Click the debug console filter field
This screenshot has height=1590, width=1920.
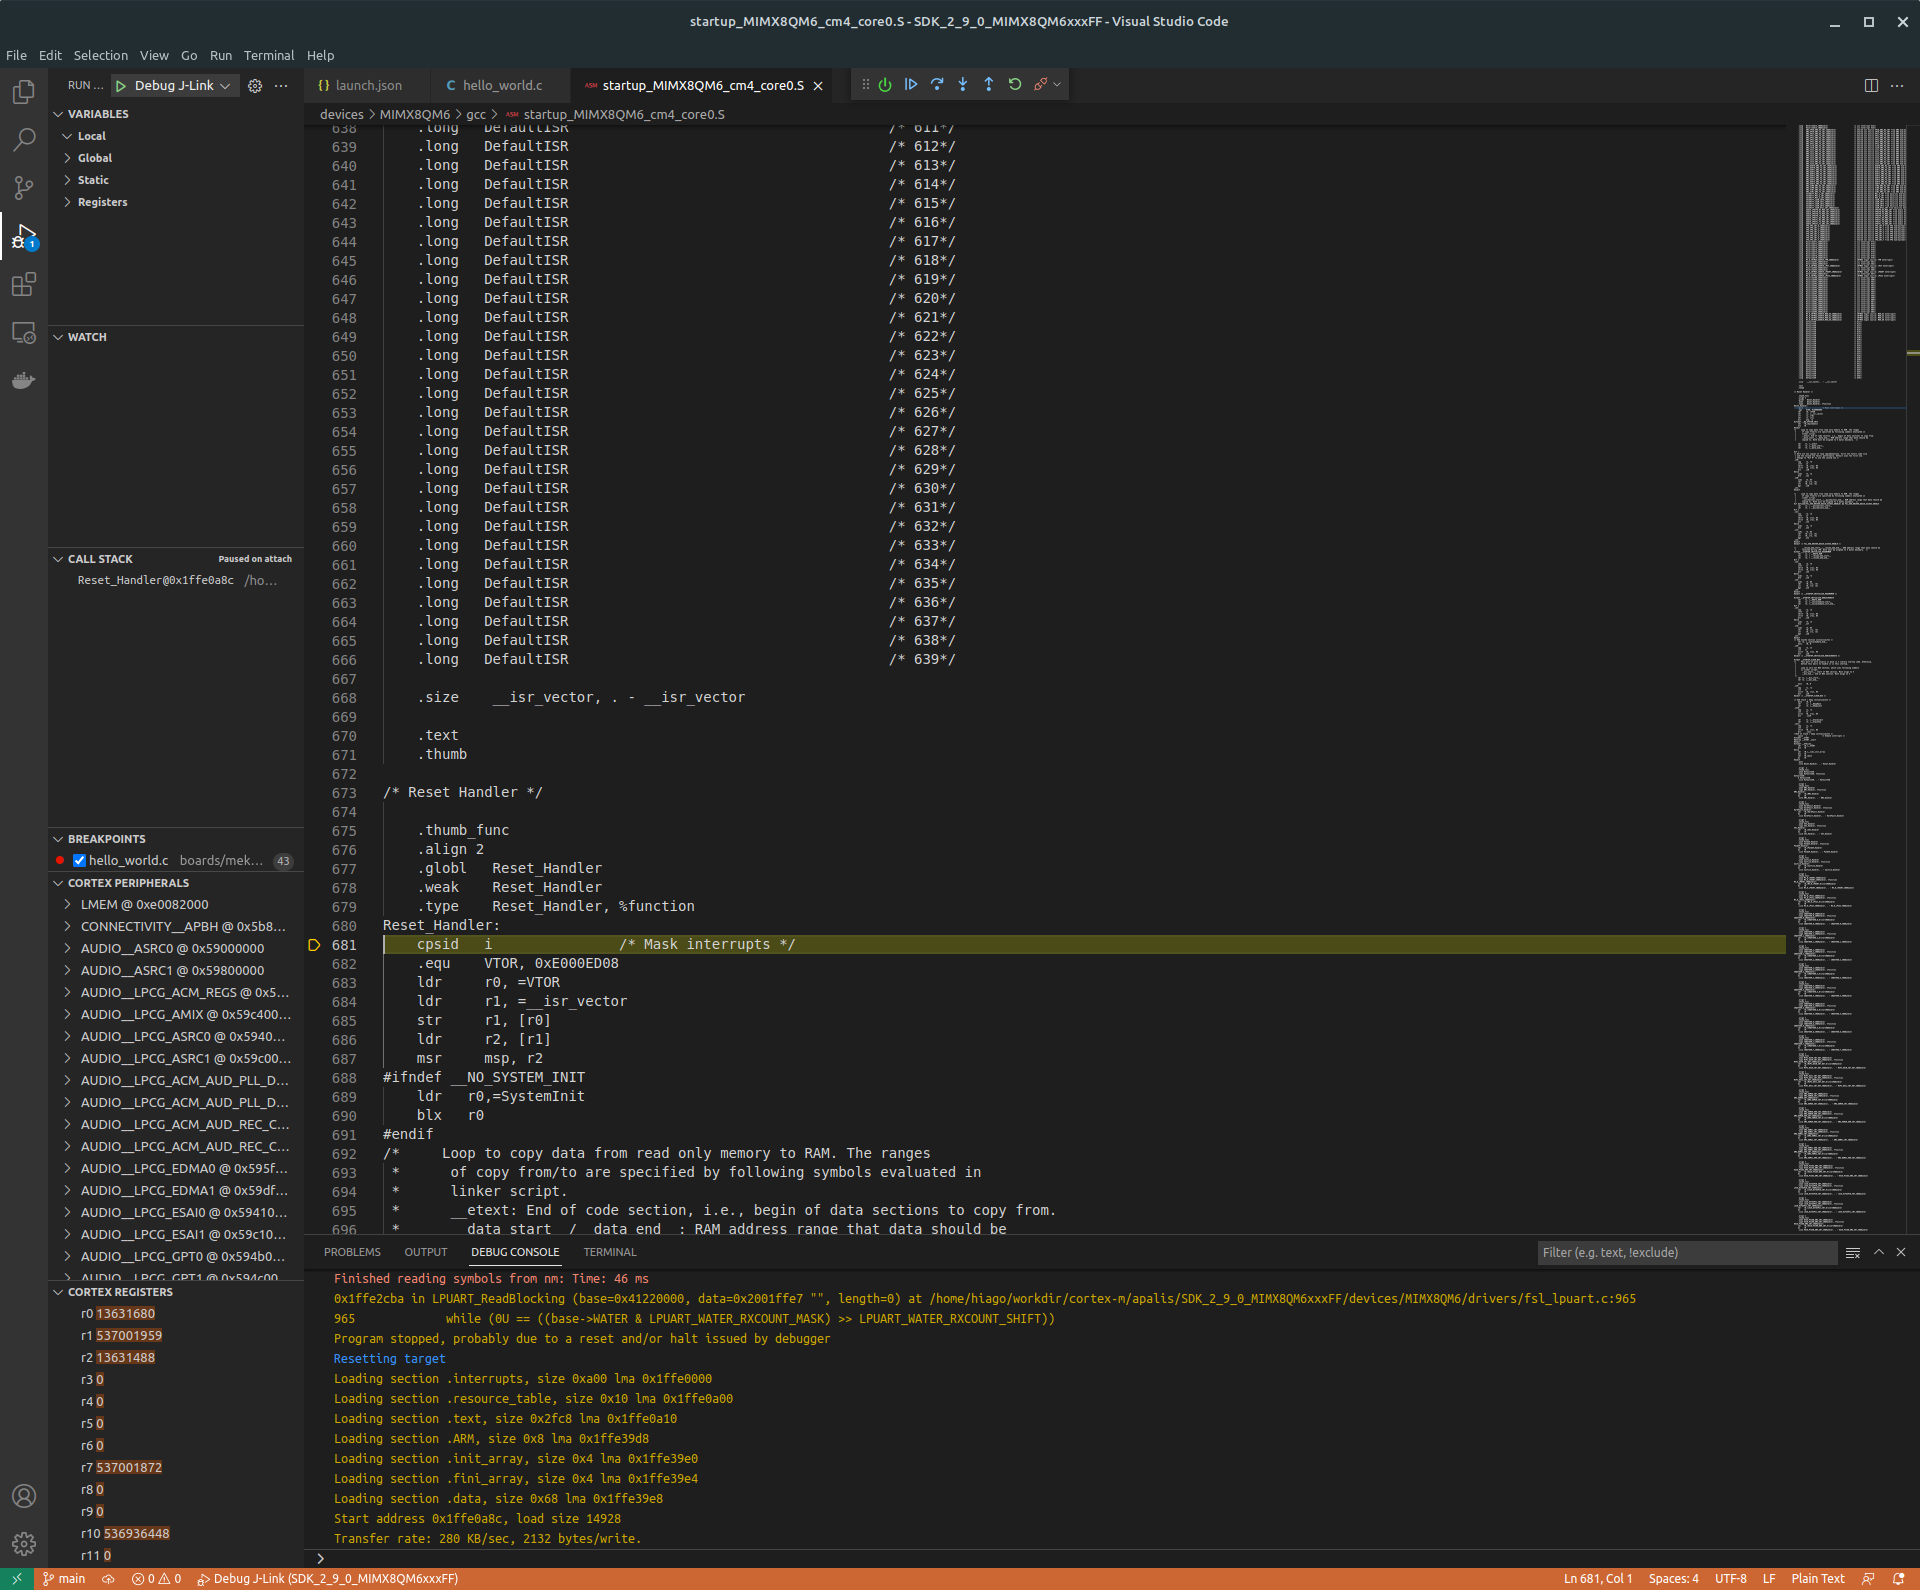click(x=1687, y=1253)
